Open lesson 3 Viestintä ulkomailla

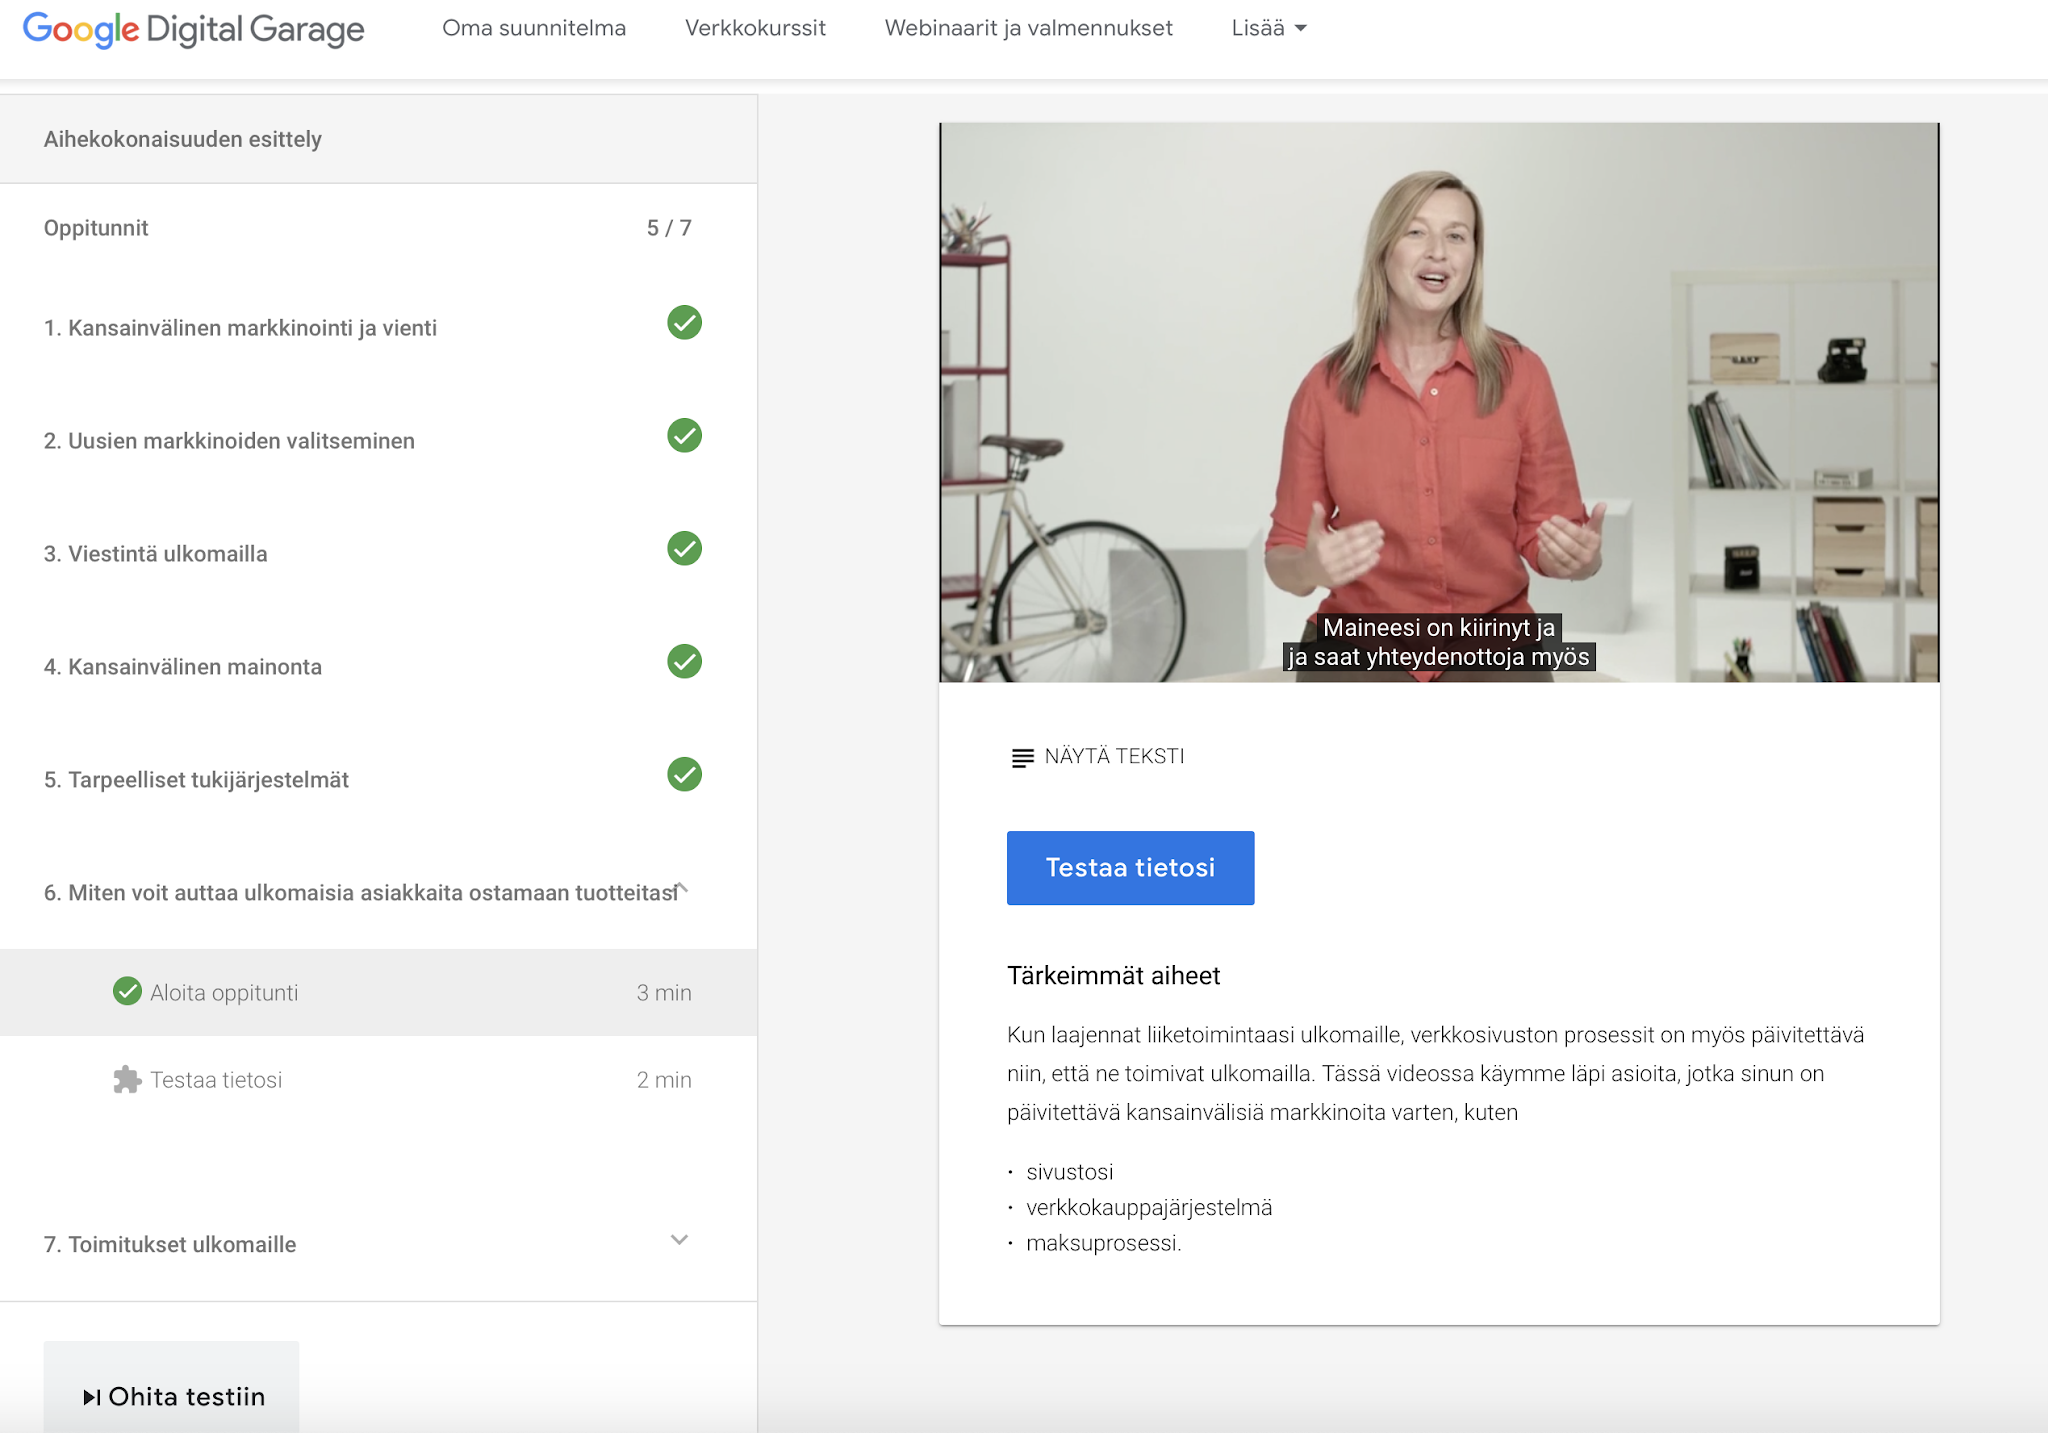[378, 554]
